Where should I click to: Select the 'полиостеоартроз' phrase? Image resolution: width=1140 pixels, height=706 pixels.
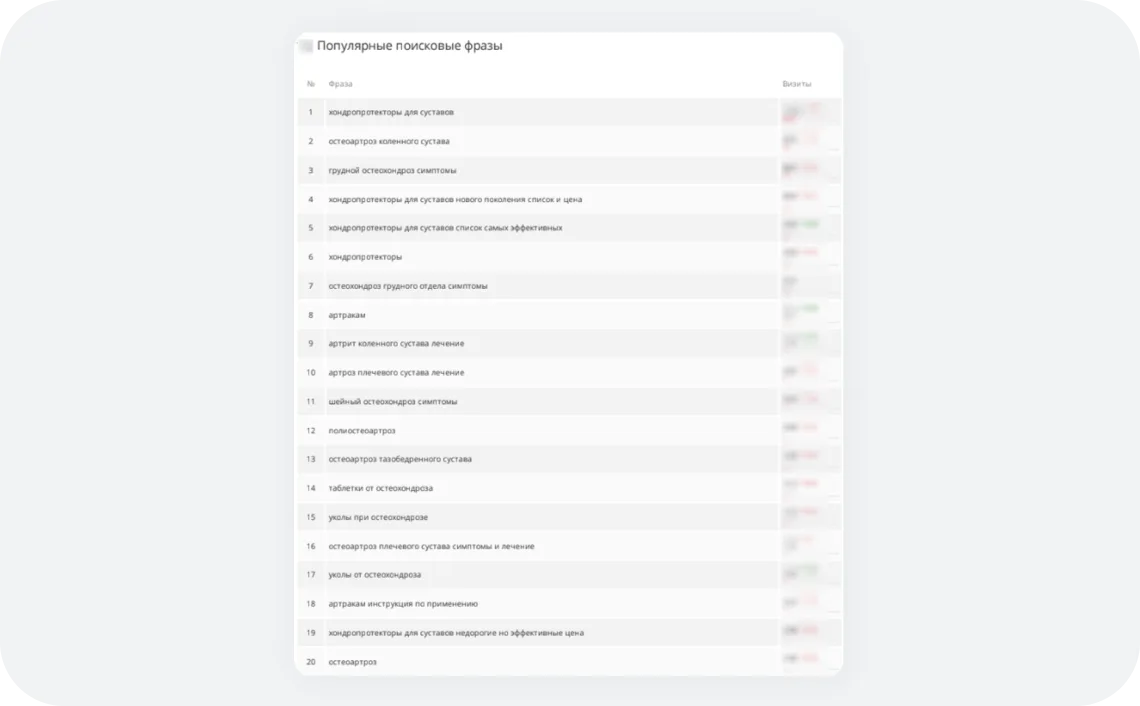[361, 430]
